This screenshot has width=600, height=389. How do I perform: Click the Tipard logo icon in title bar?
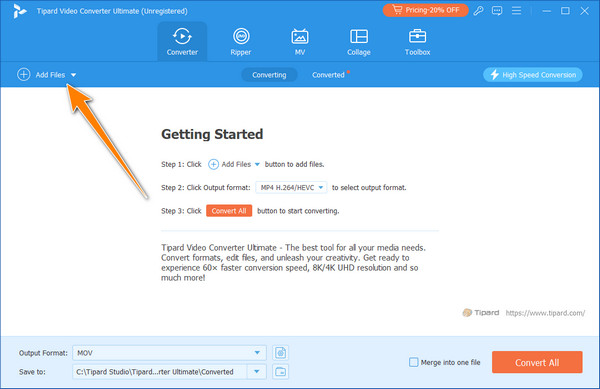point(19,11)
